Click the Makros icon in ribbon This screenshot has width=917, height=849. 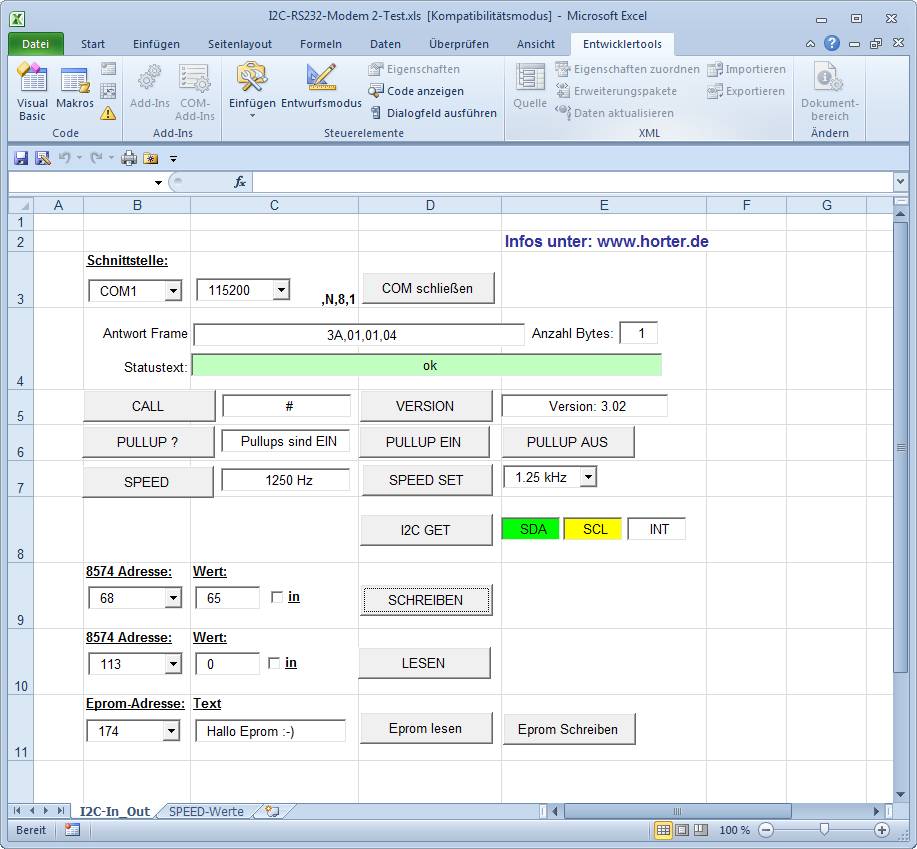pos(75,90)
